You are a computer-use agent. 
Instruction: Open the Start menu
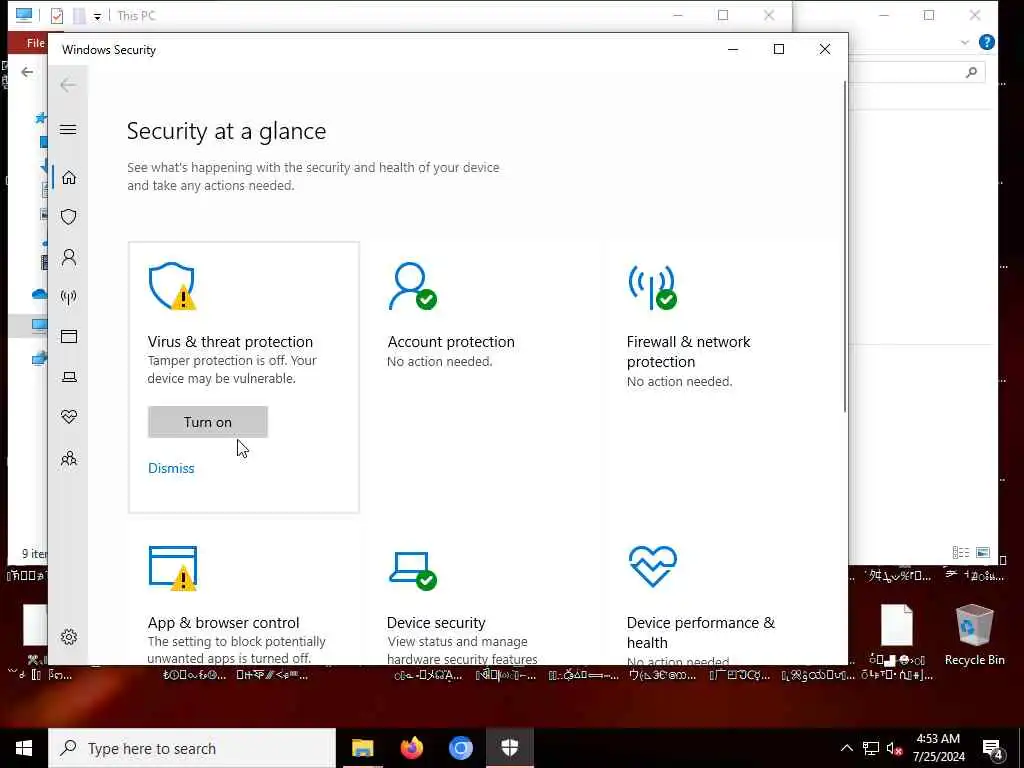(24, 748)
